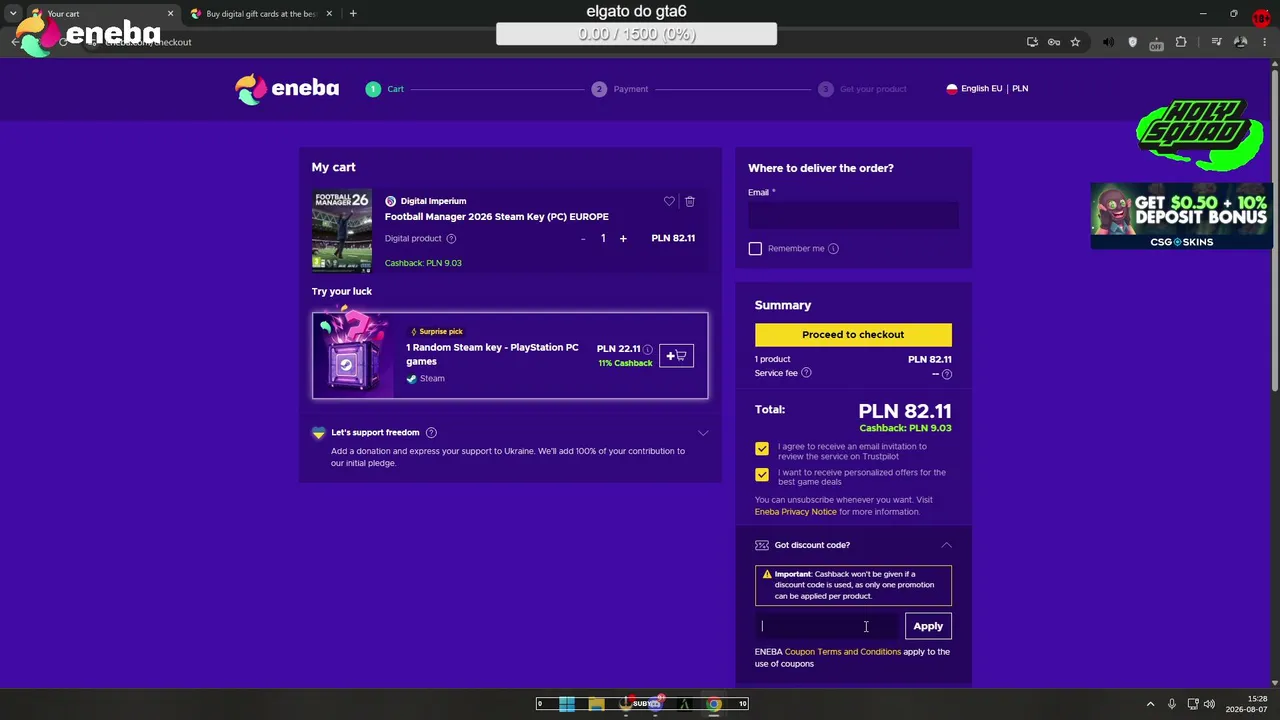Show info for PLN 22.11 price

point(648,349)
